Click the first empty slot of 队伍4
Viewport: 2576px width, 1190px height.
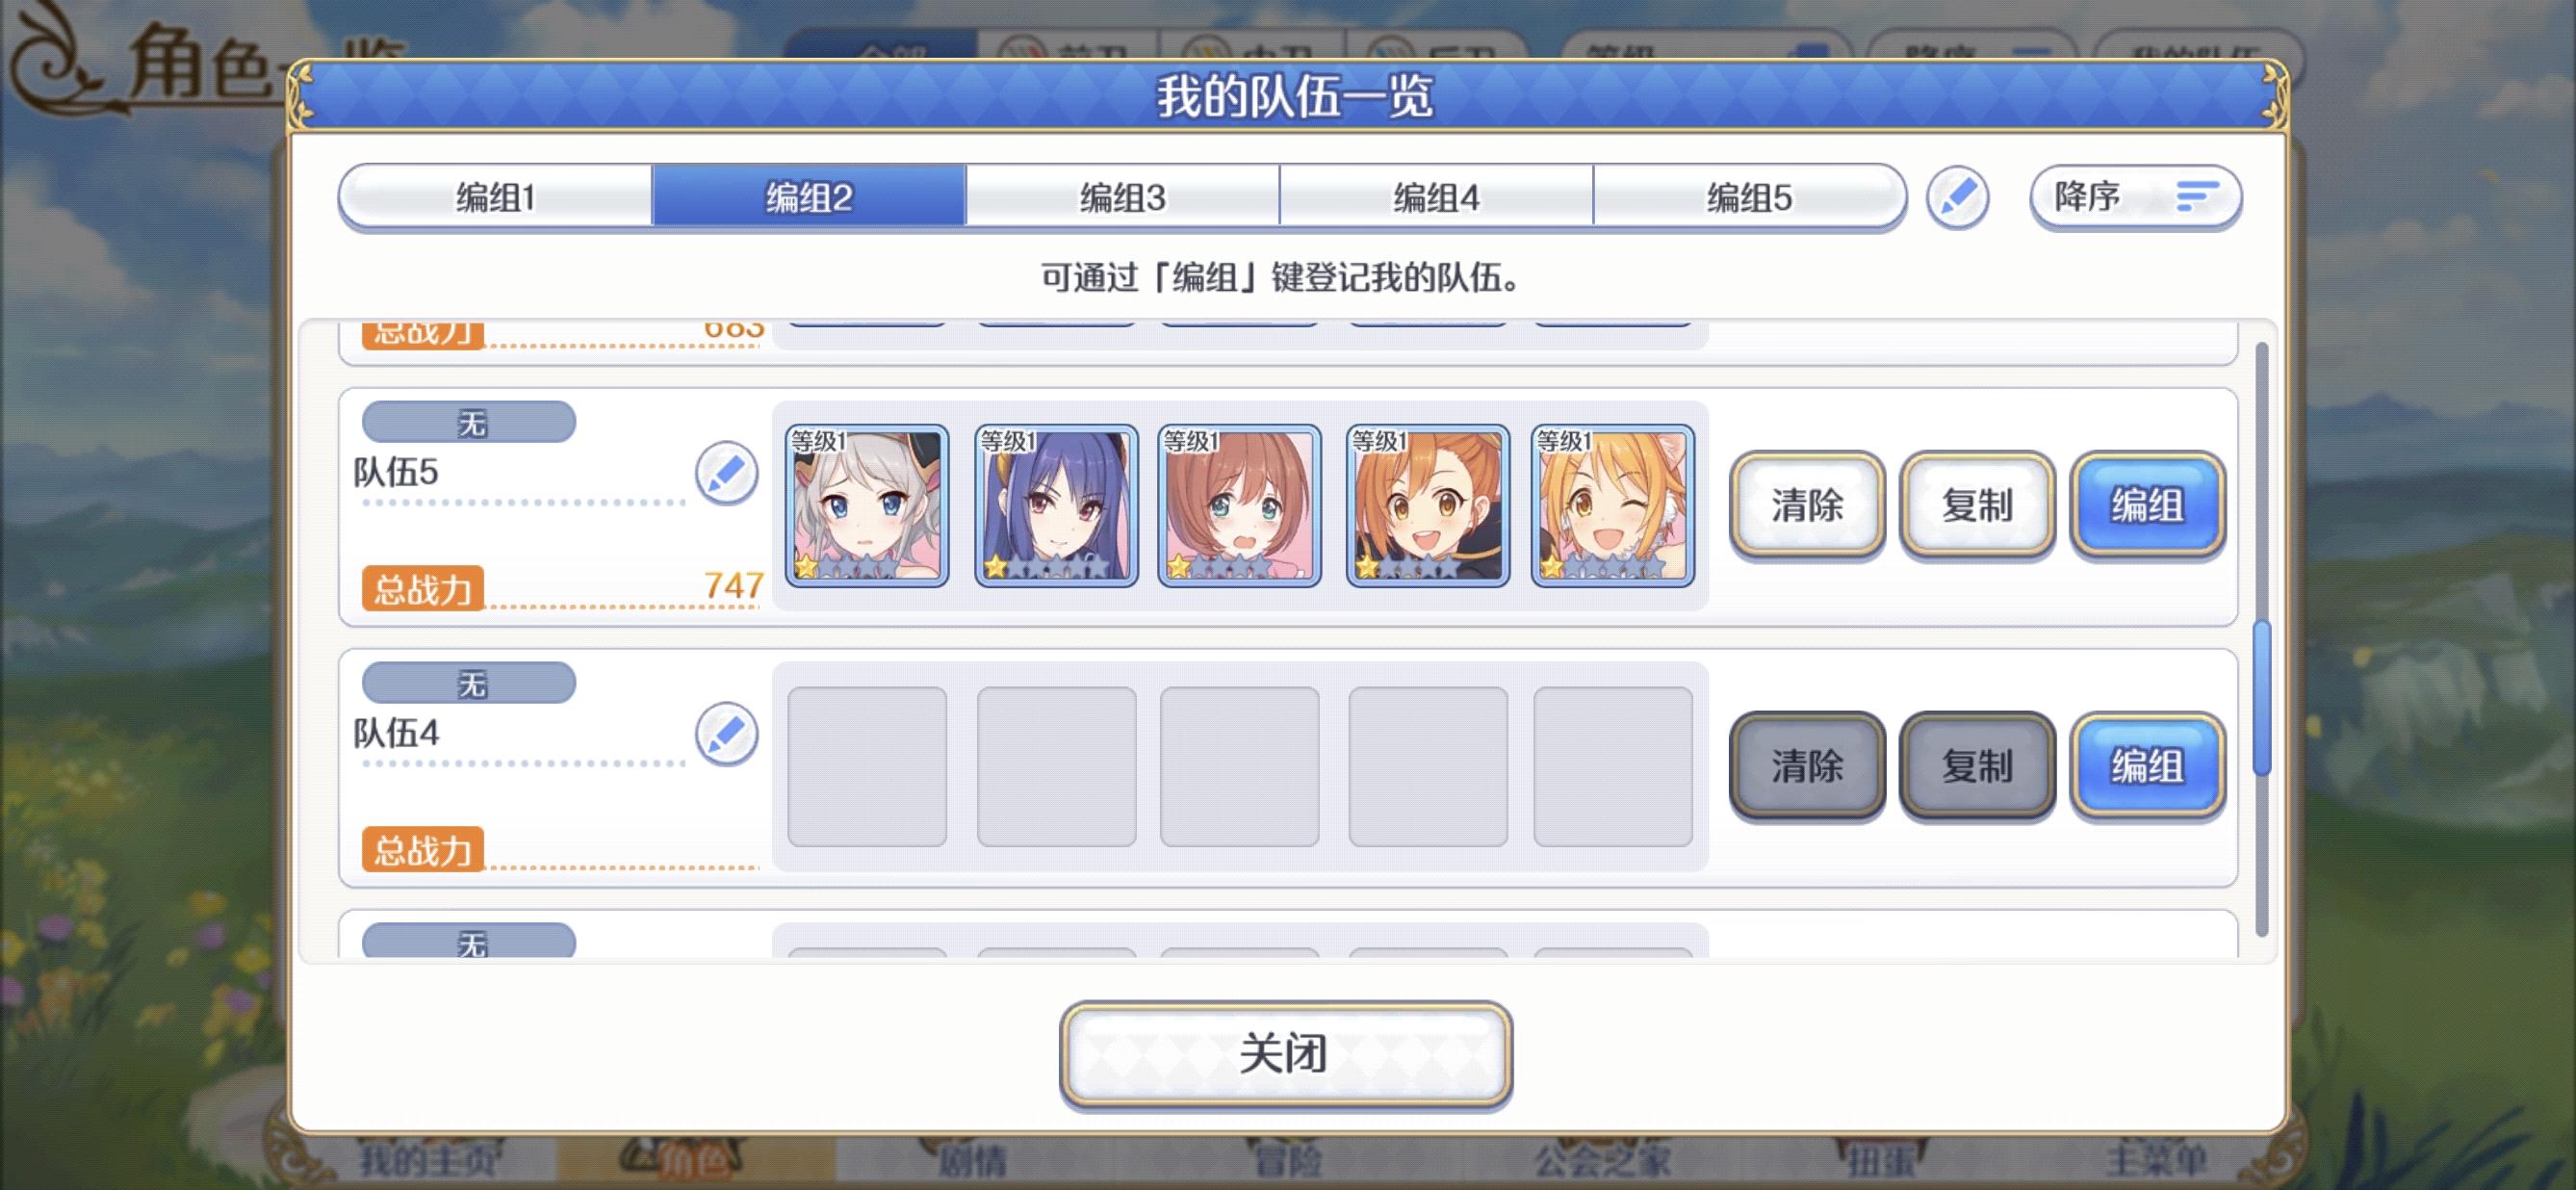pos(867,766)
